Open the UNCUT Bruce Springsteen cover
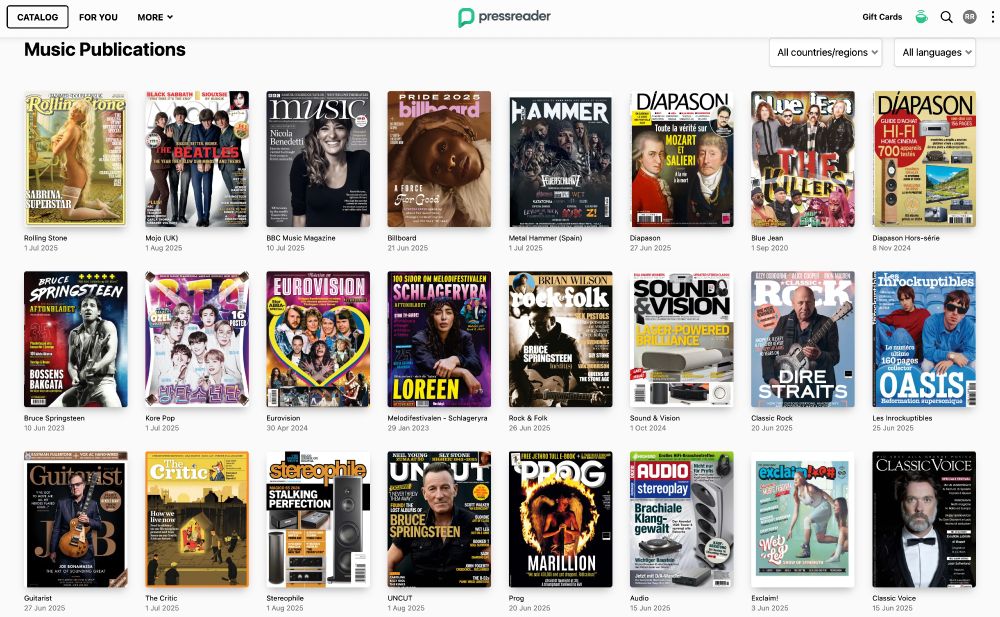This screenshot has width=1000, height=617. [439, 519]
